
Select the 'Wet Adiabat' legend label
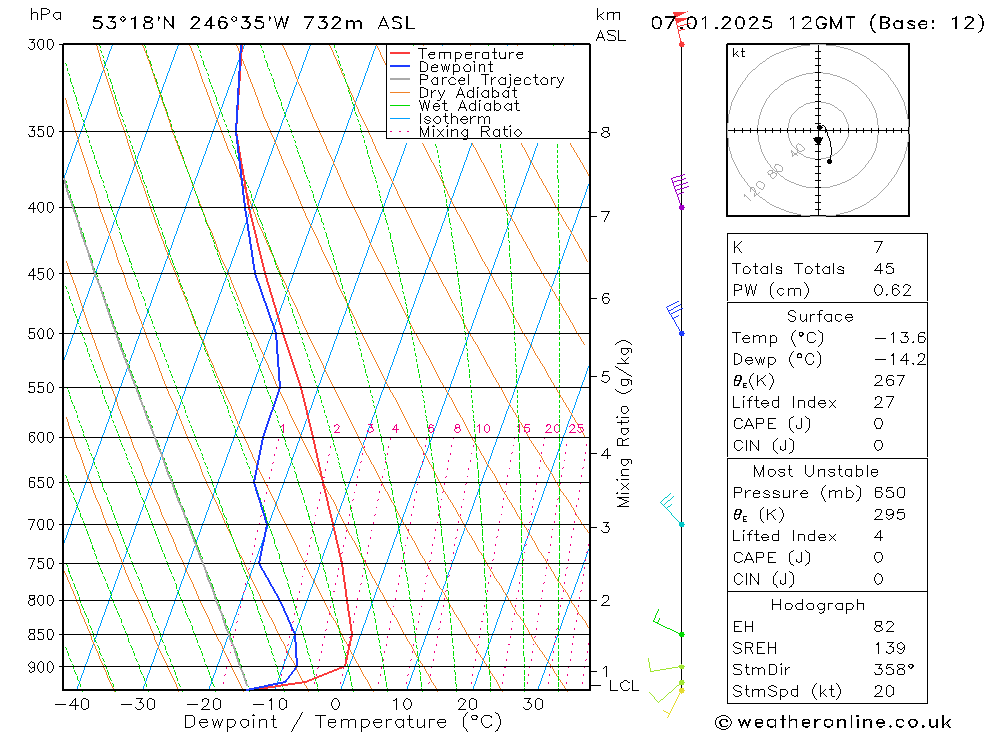(x=469, y=105)
